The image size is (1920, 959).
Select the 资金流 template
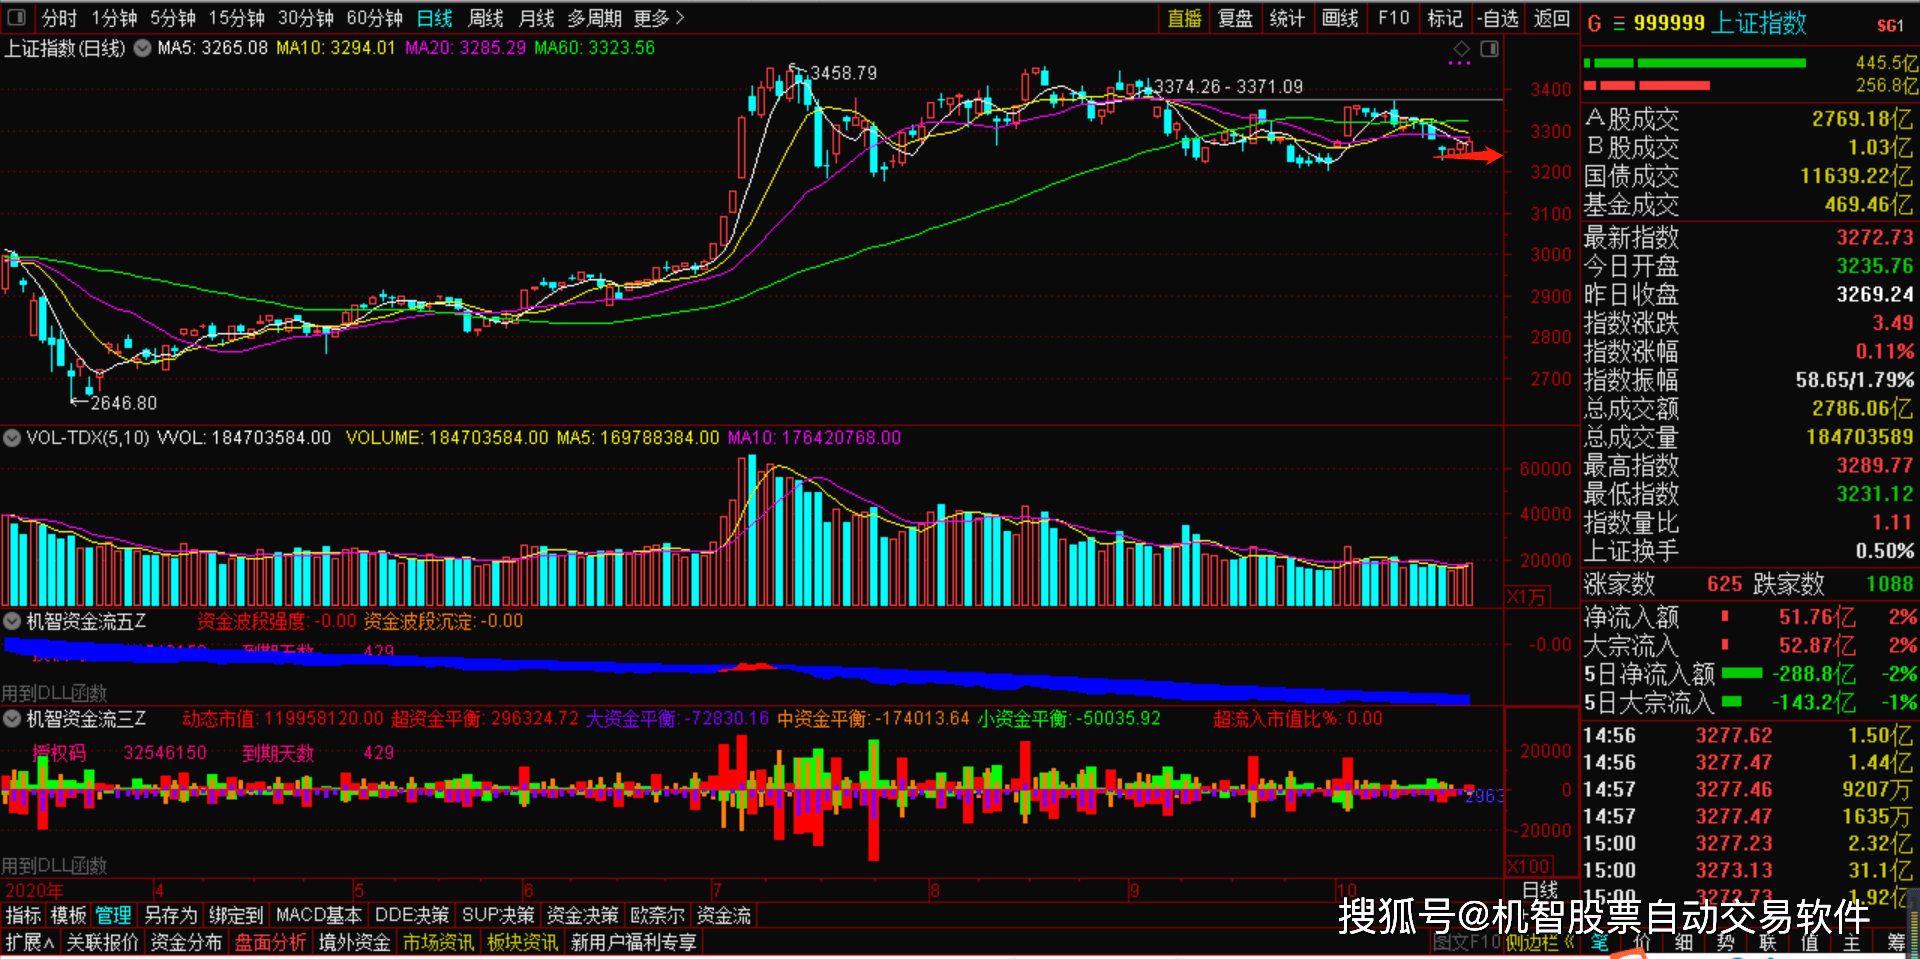tap(724, 915)
